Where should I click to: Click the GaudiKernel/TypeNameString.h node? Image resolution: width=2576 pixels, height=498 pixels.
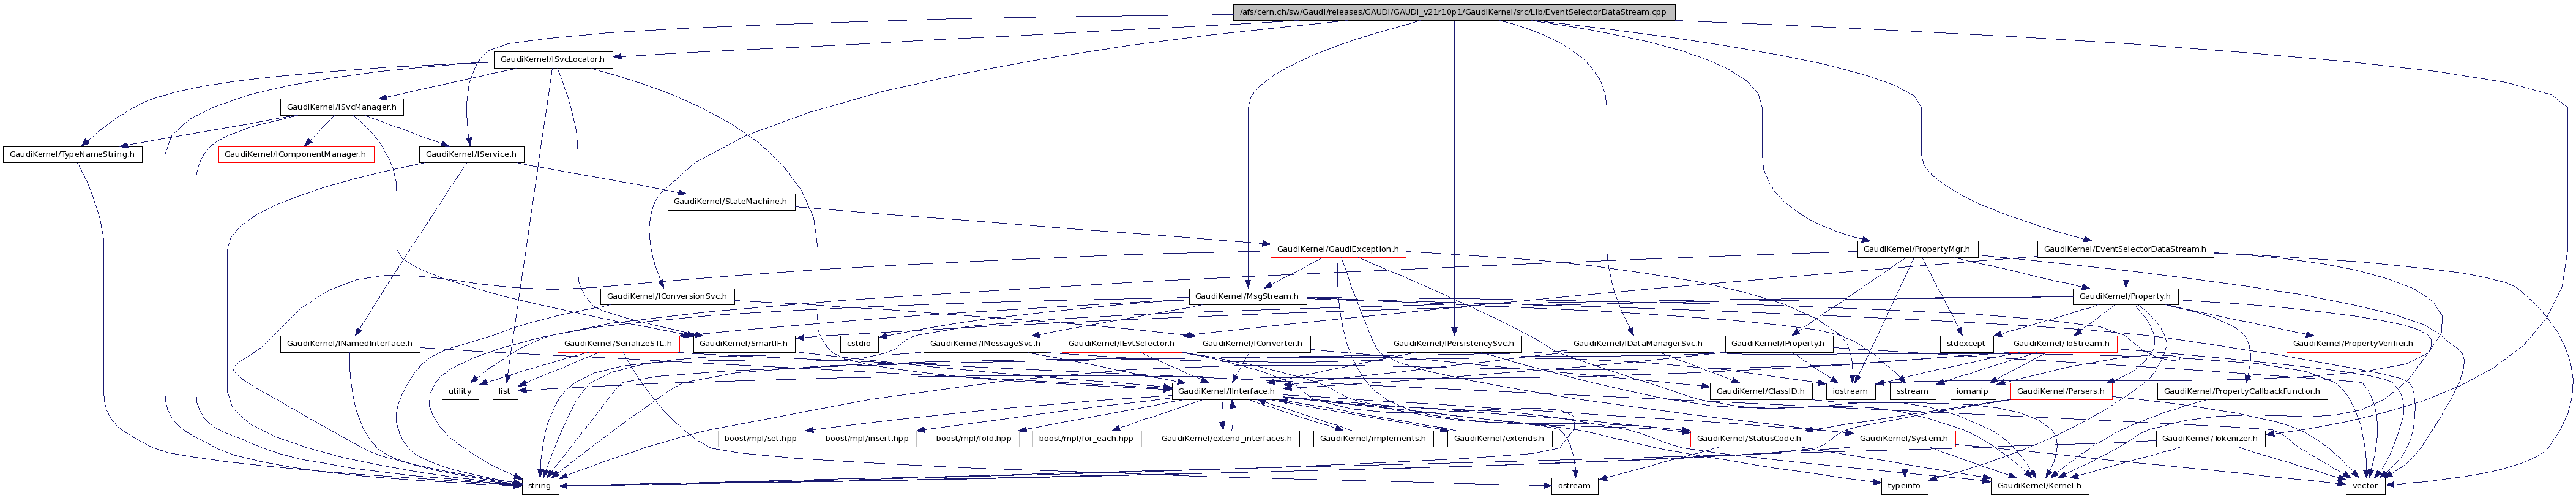[71, 154]
